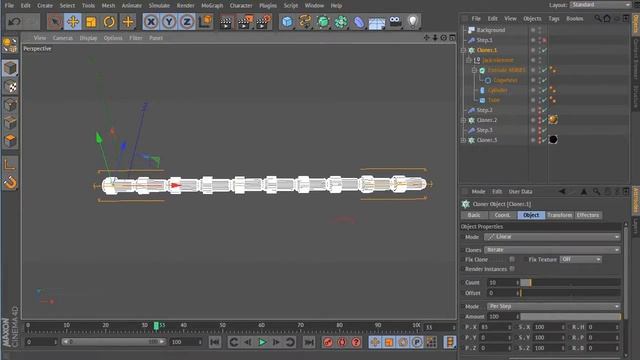Viewport: 640px width, 360px height.
Task: Go to start of animation
Action: [x=215, y=342]
